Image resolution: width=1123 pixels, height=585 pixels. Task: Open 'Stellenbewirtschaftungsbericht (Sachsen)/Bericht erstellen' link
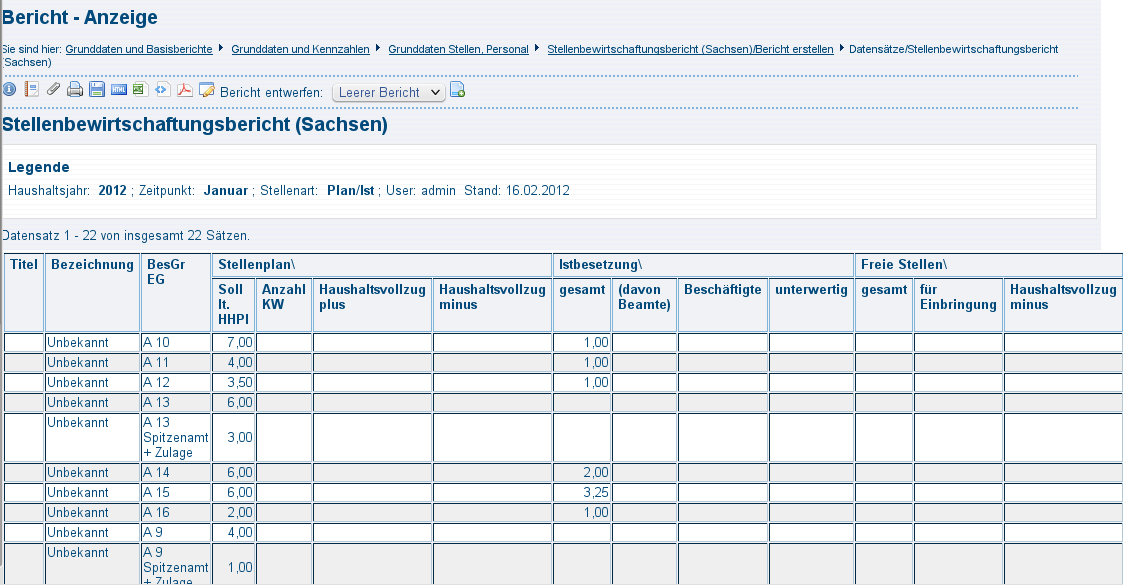(690, 49)
